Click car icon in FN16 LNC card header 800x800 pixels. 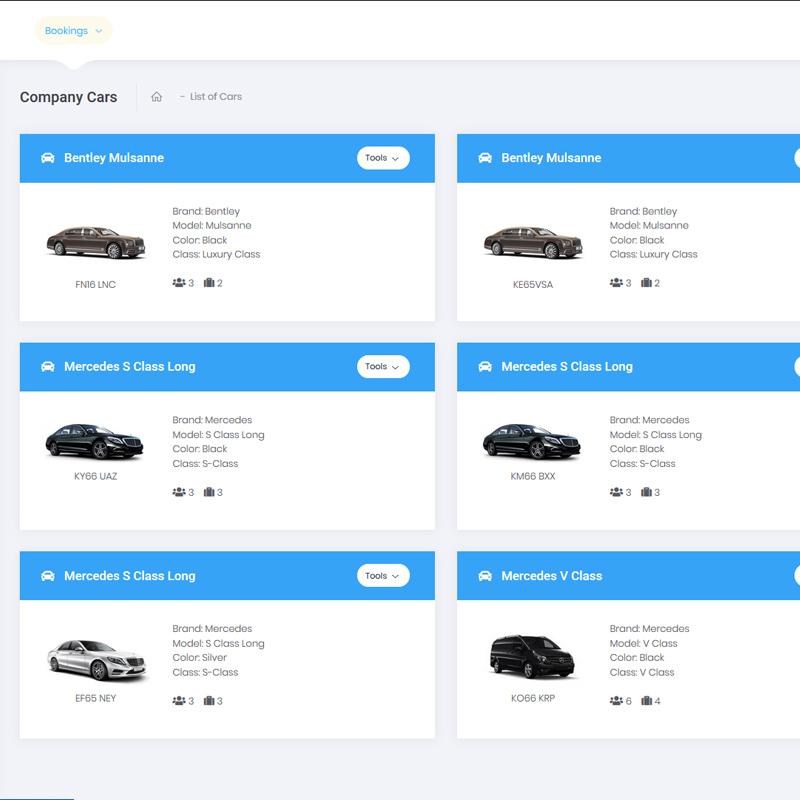47,158
